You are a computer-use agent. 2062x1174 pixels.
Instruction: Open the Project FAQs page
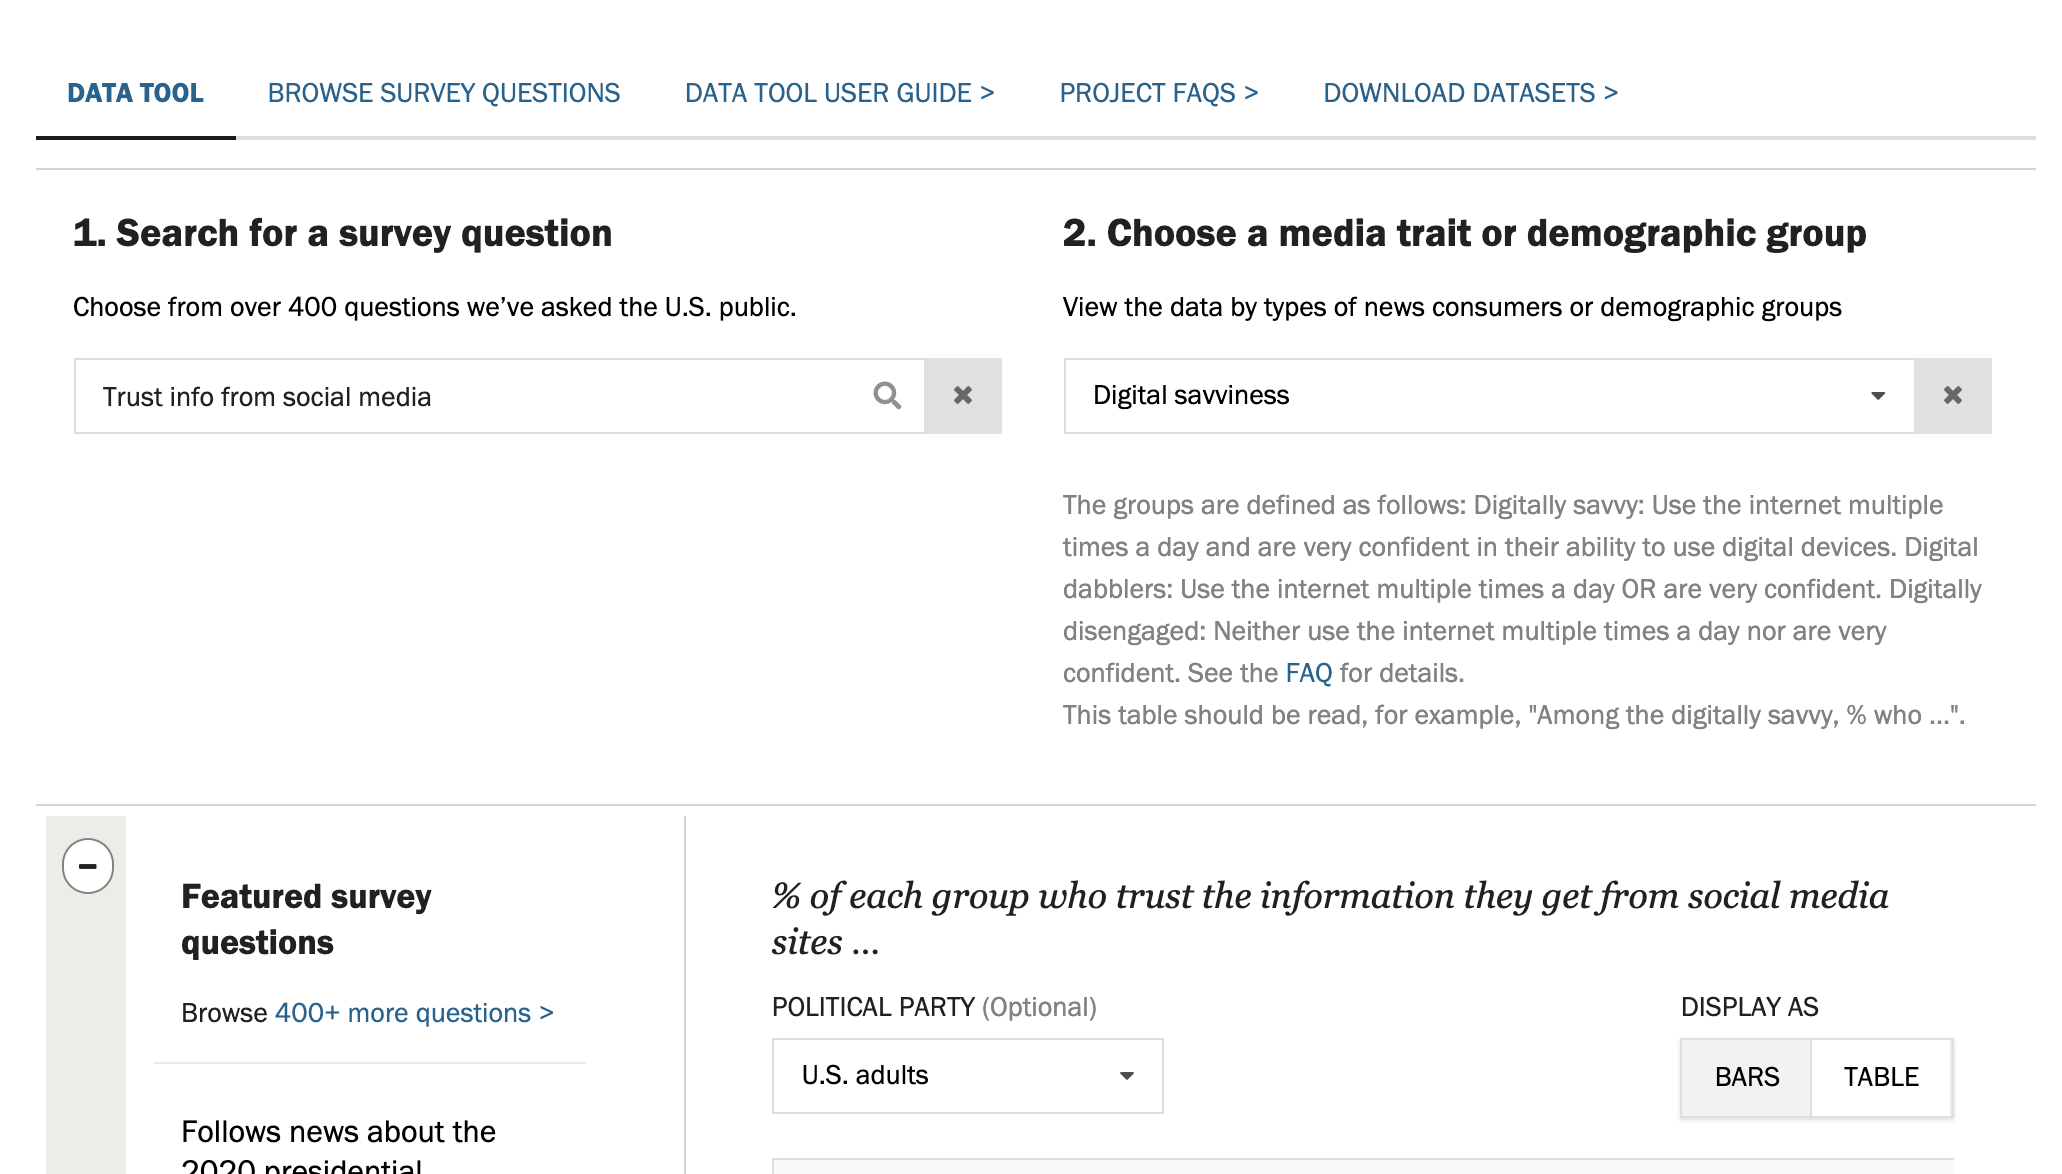coord(1158,93)
